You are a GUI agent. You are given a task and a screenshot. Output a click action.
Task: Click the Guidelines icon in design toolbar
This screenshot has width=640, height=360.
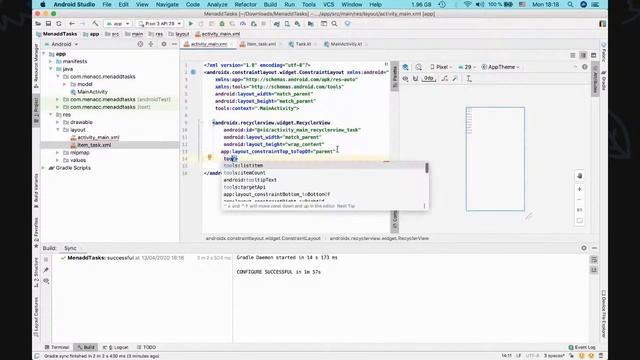(x=469, y=78)
